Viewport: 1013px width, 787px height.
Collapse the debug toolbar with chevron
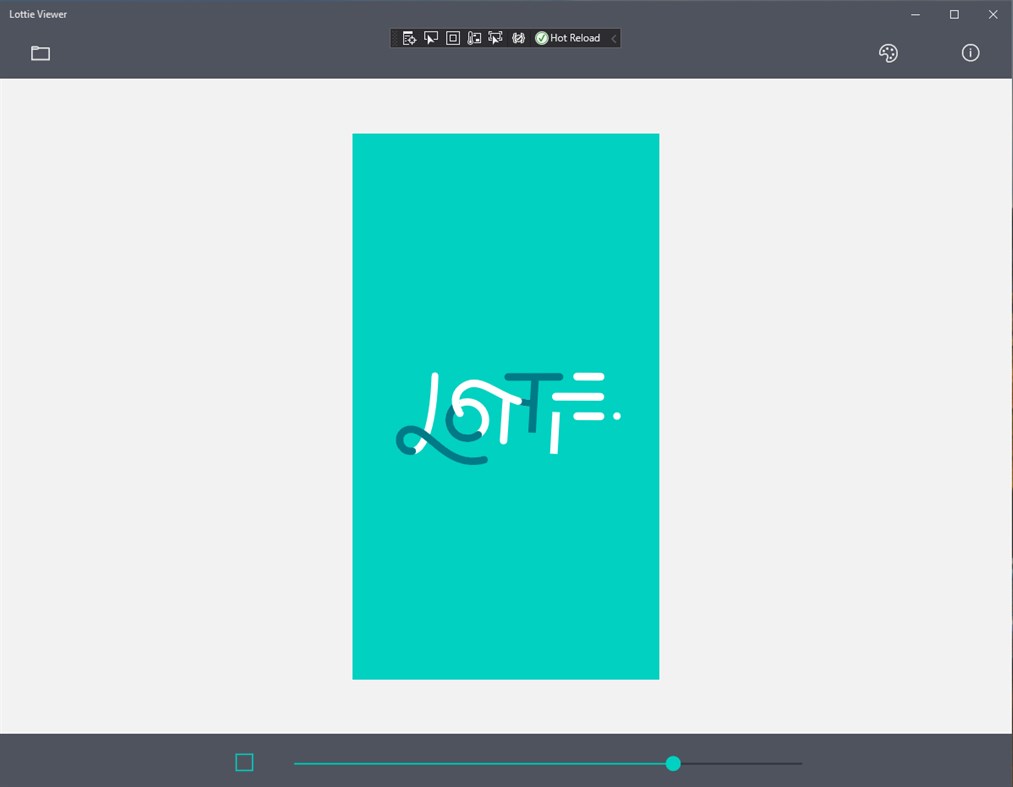coord(614,38)
